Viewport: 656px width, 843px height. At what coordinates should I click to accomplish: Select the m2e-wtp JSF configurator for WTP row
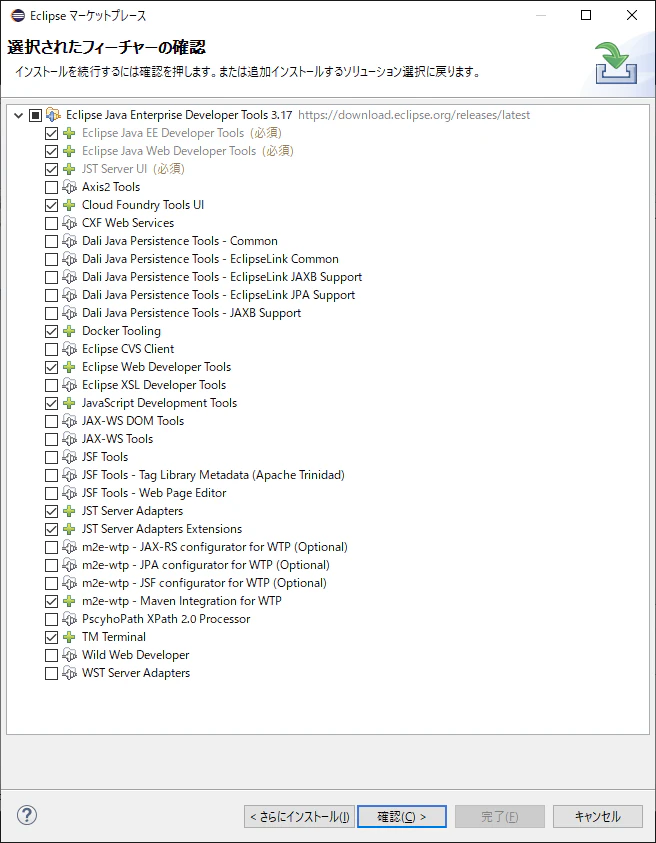tap(204, 583)
